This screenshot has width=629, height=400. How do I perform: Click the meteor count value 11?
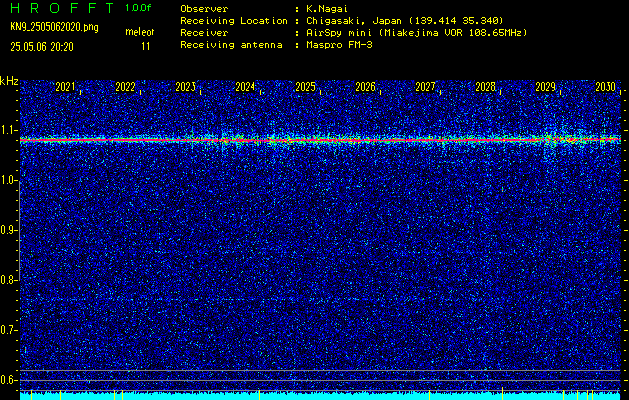[x=146, y=47]
